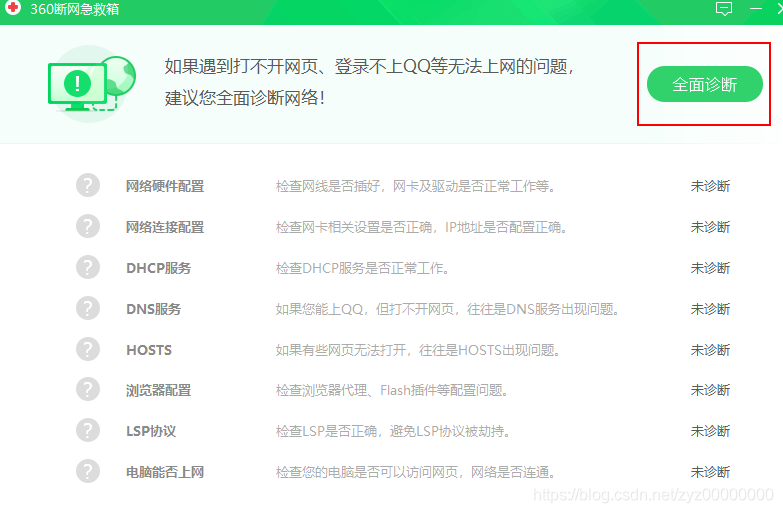Click description 检查网线是否插好

click(x=415, y=186)
